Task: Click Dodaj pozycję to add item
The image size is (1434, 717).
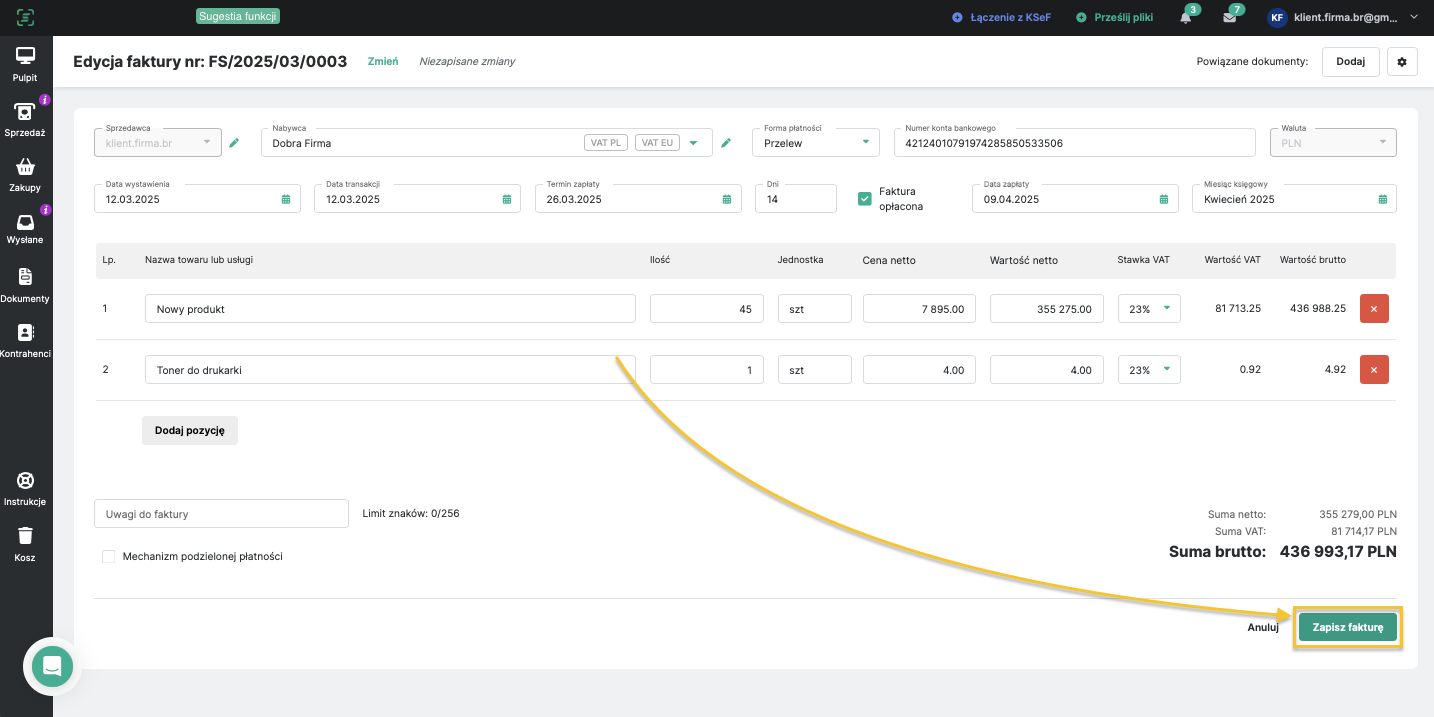Action: (x=190, y=430)
